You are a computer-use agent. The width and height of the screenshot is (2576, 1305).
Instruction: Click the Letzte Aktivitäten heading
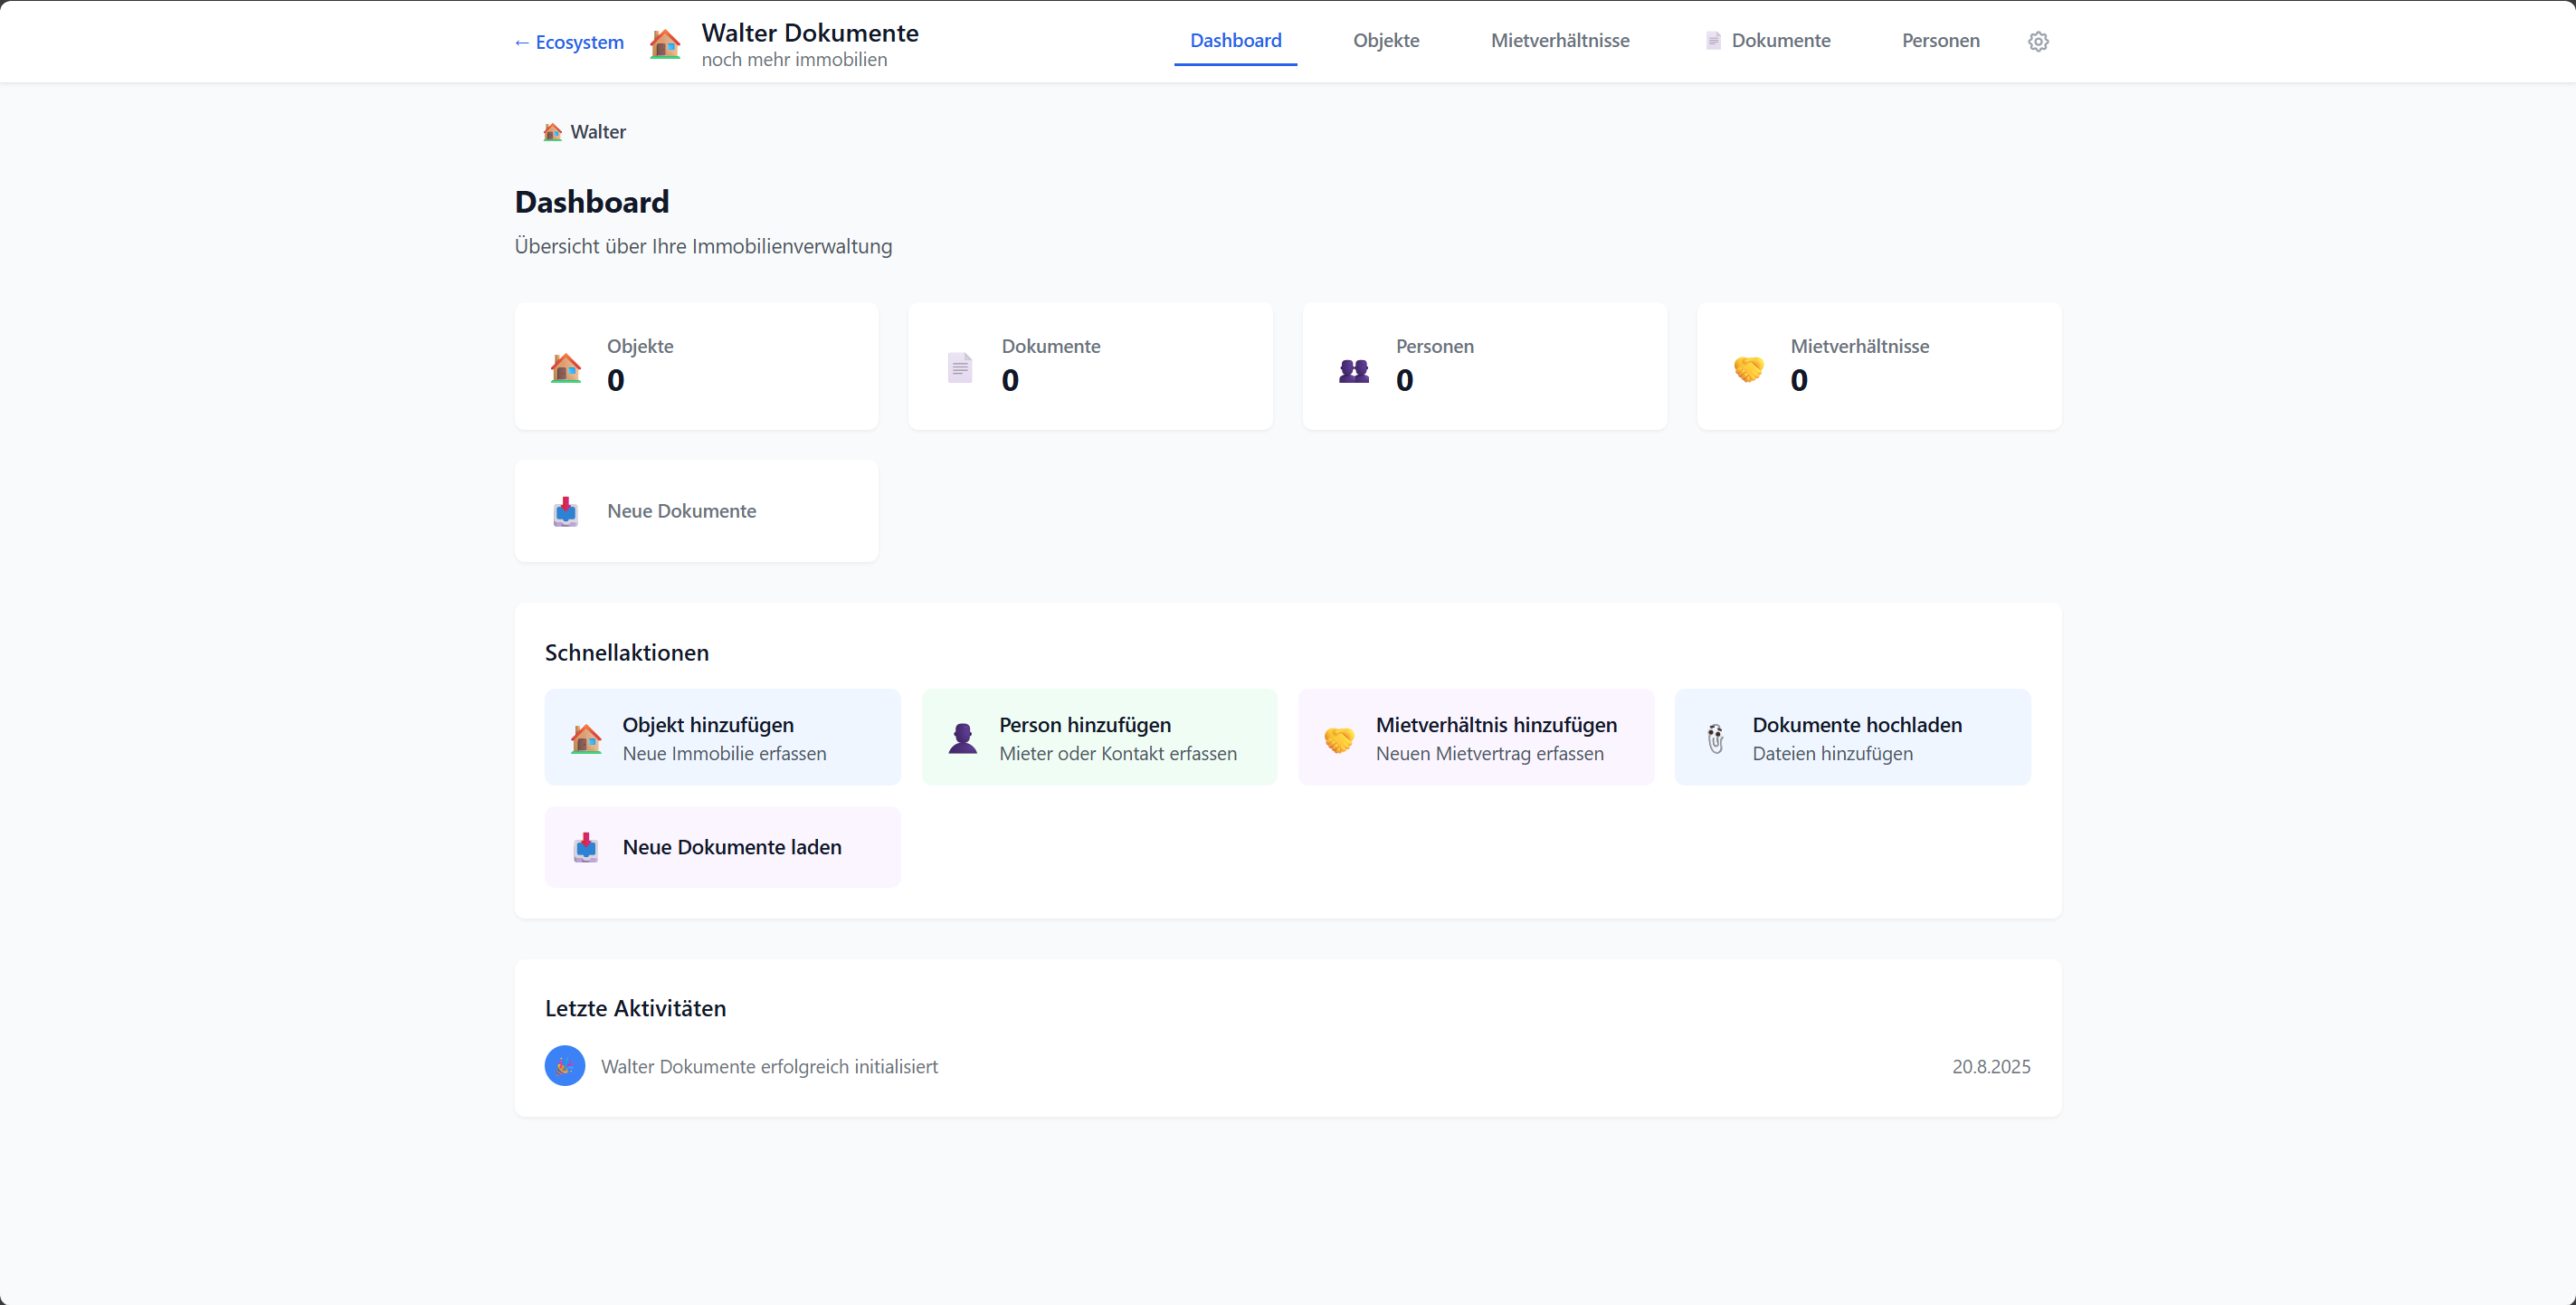click(636, 1009)
